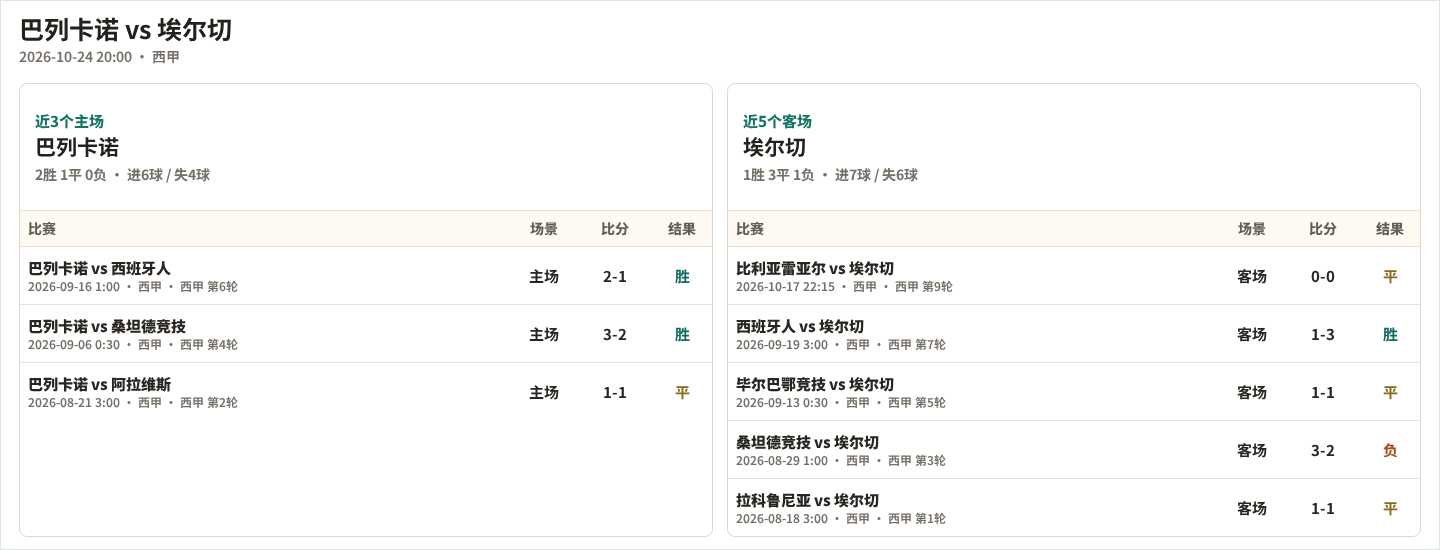Click 场景 column header in 巴列卡诺 table
This screenshot has width=1440, height=550.
(x=544, y=229)
